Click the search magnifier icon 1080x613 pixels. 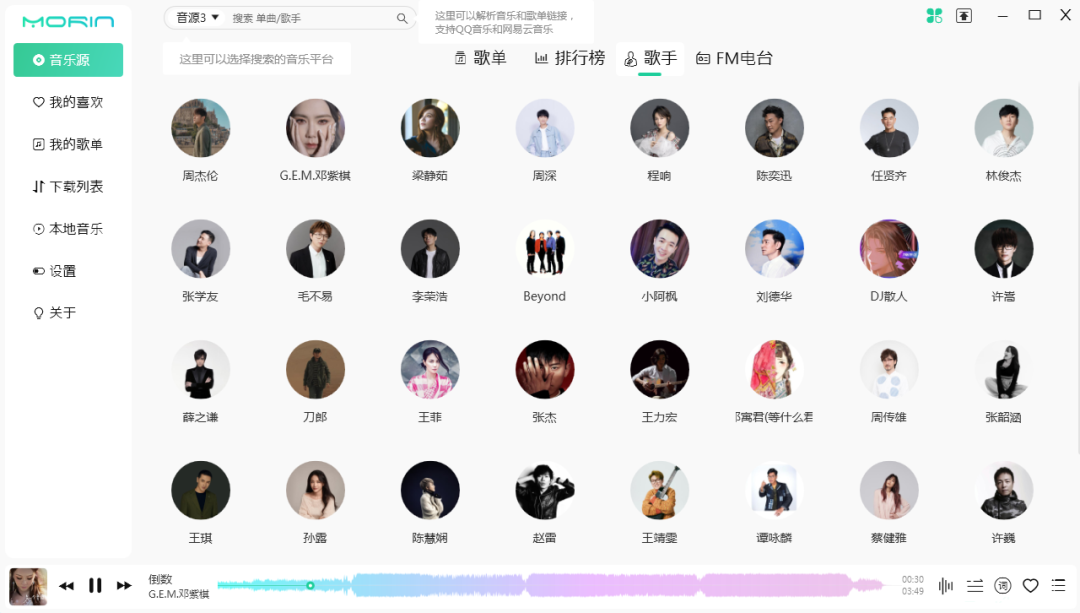(x=402, y=18)
